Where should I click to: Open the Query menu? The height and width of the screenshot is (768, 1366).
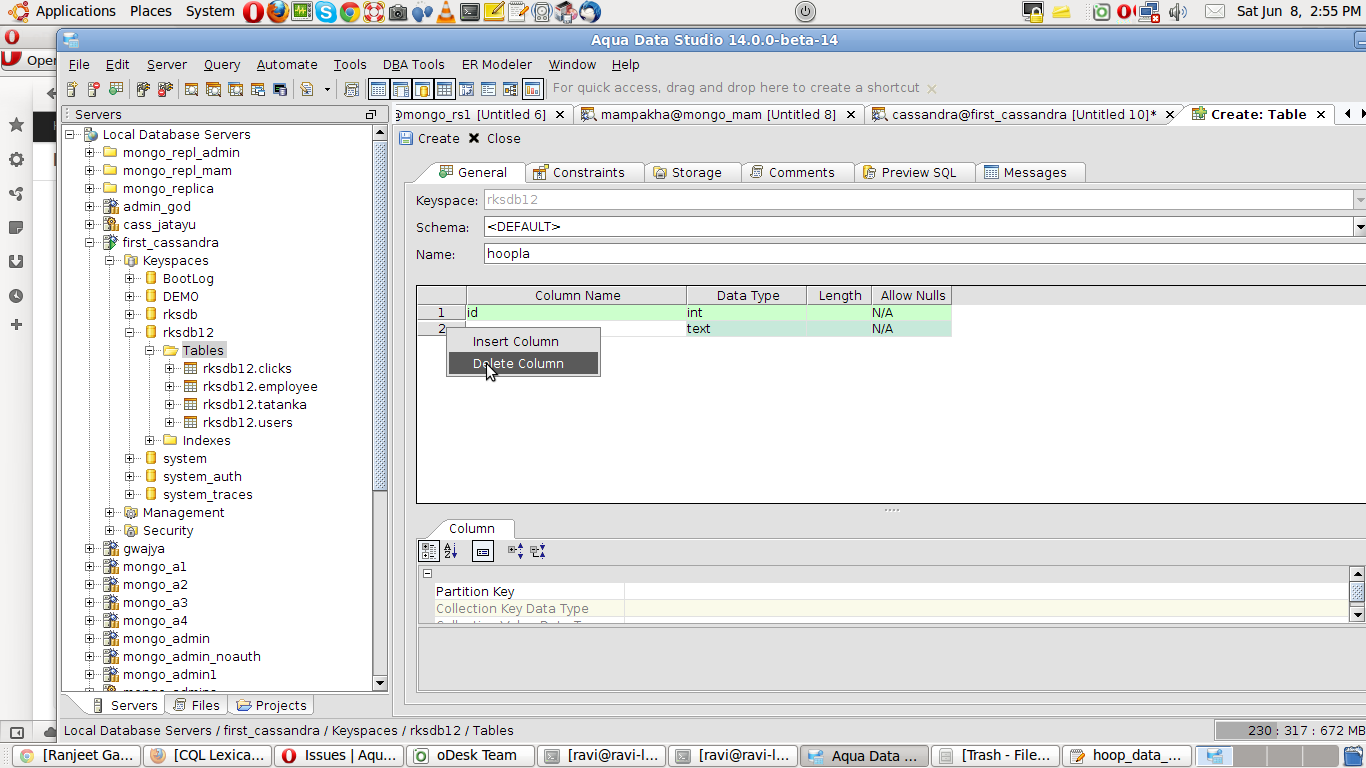coord(222,64)
